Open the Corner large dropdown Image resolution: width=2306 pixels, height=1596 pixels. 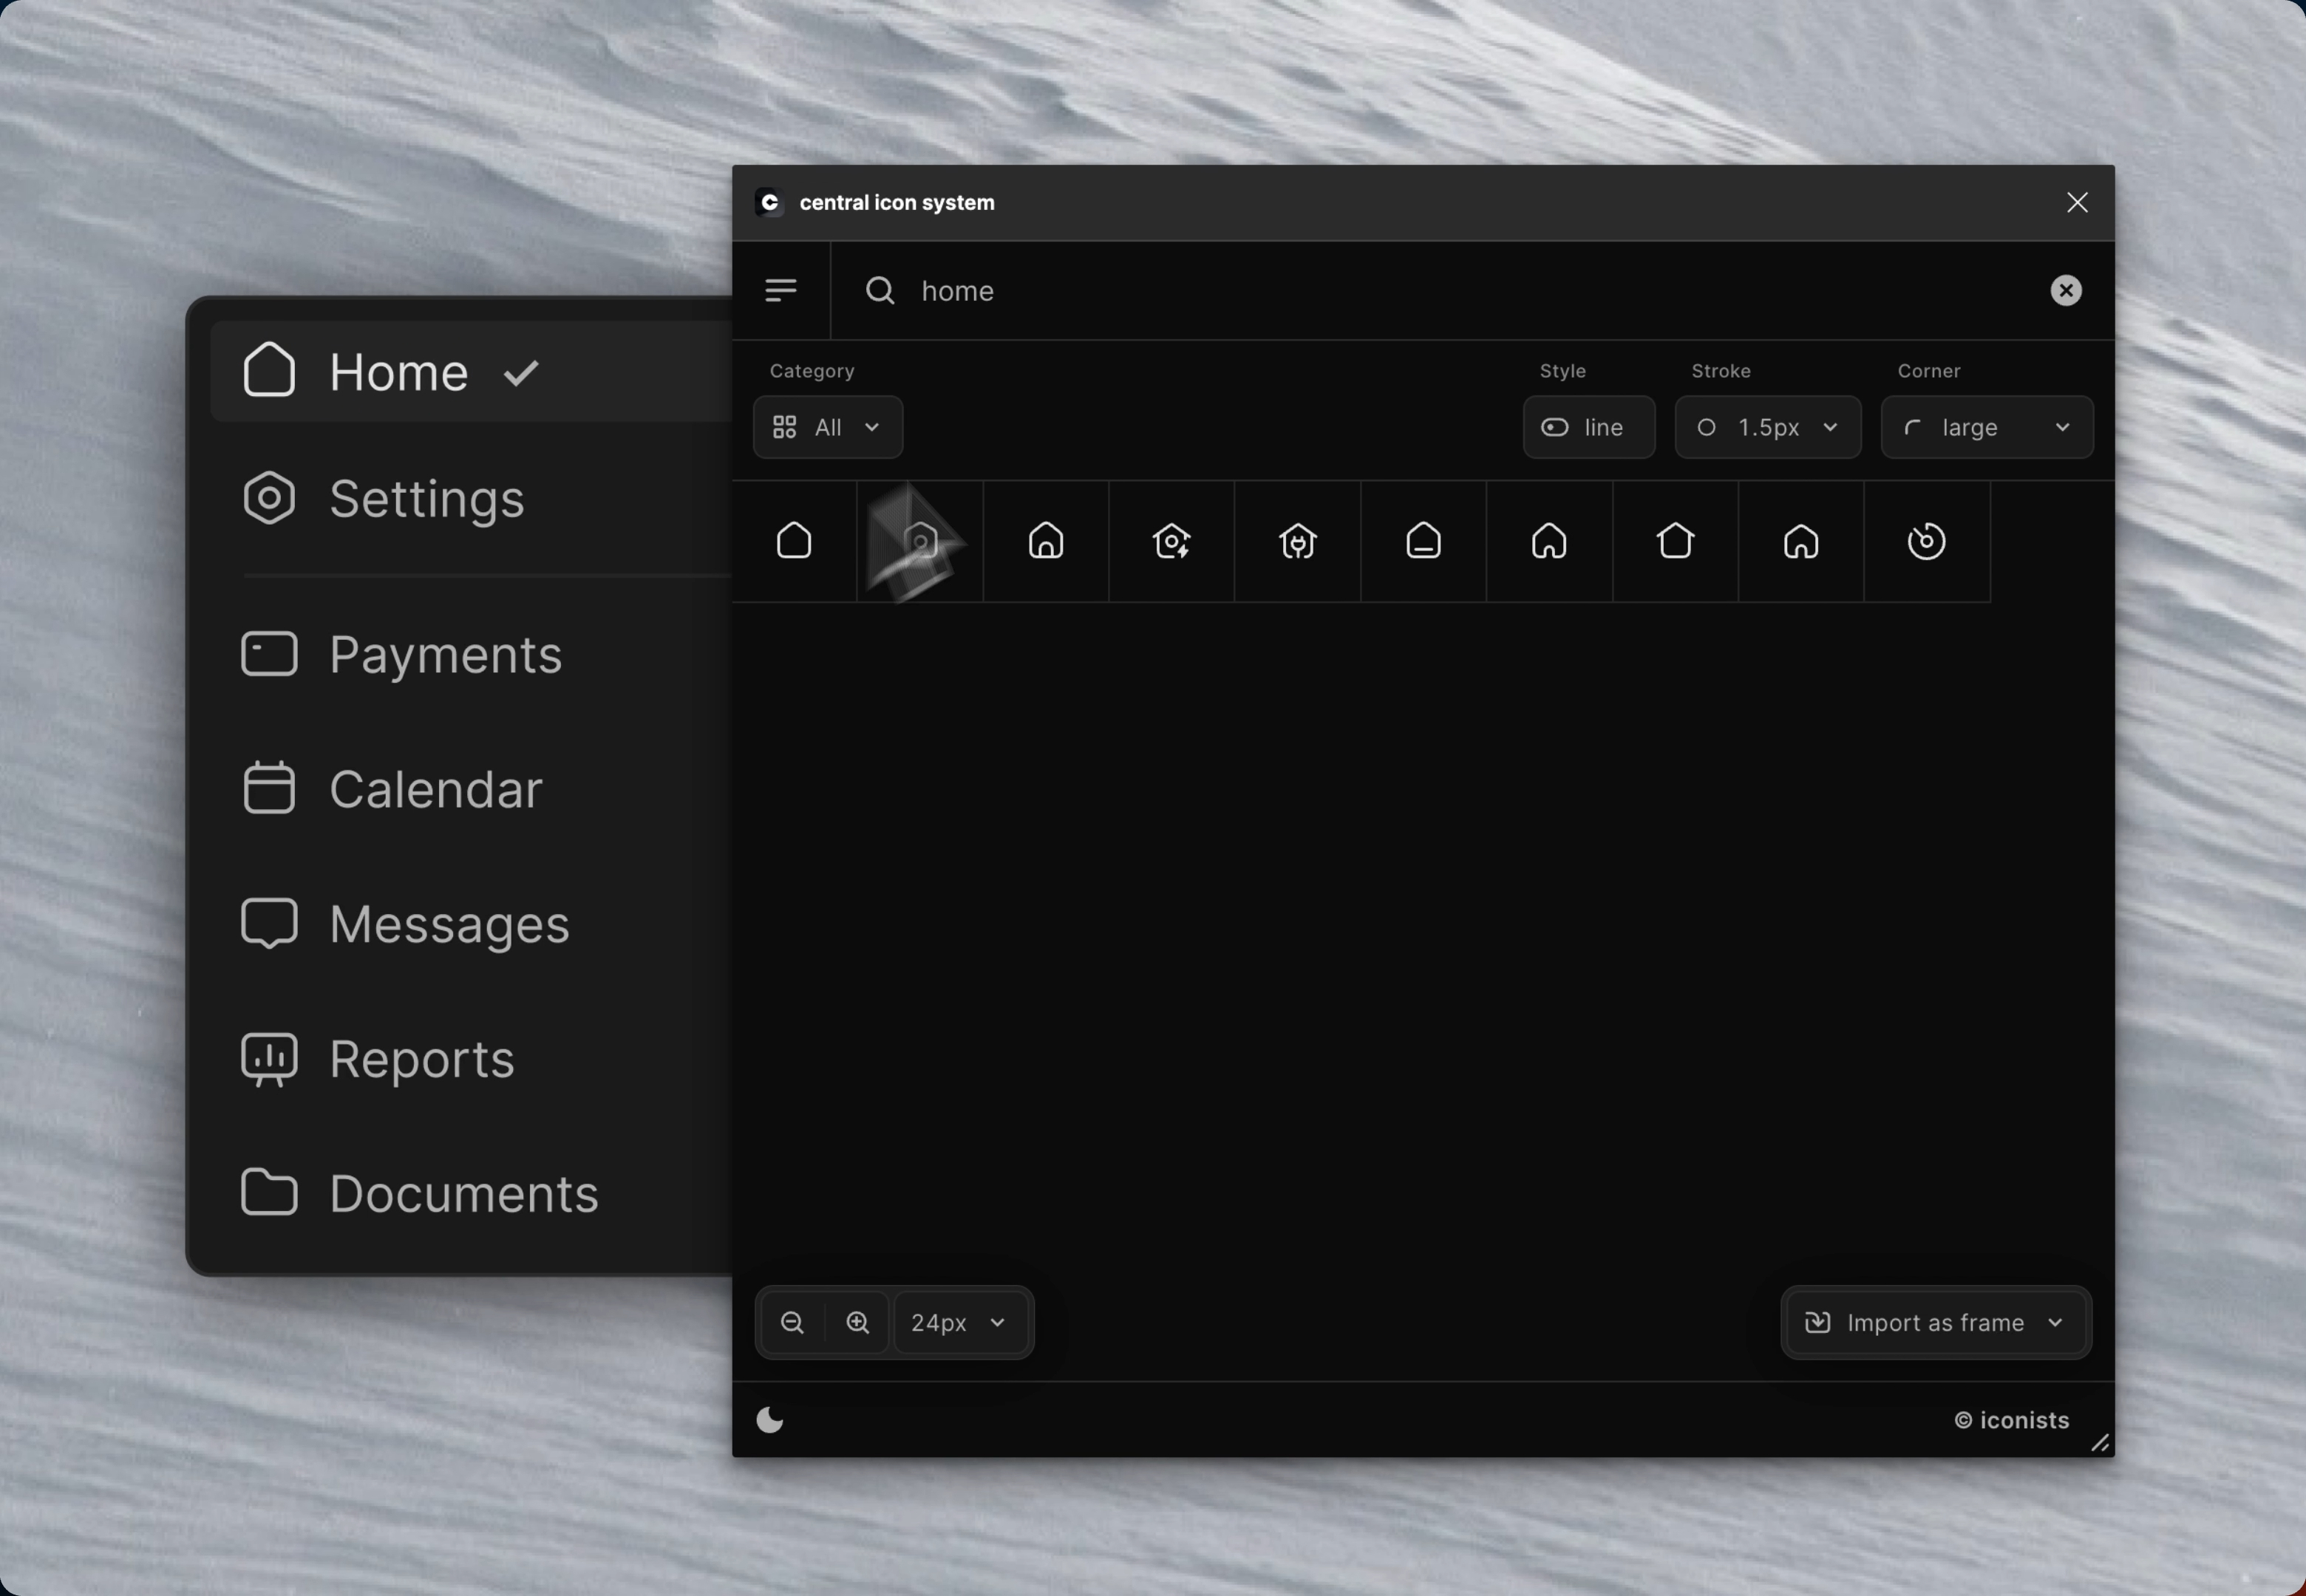[1985, 427]
